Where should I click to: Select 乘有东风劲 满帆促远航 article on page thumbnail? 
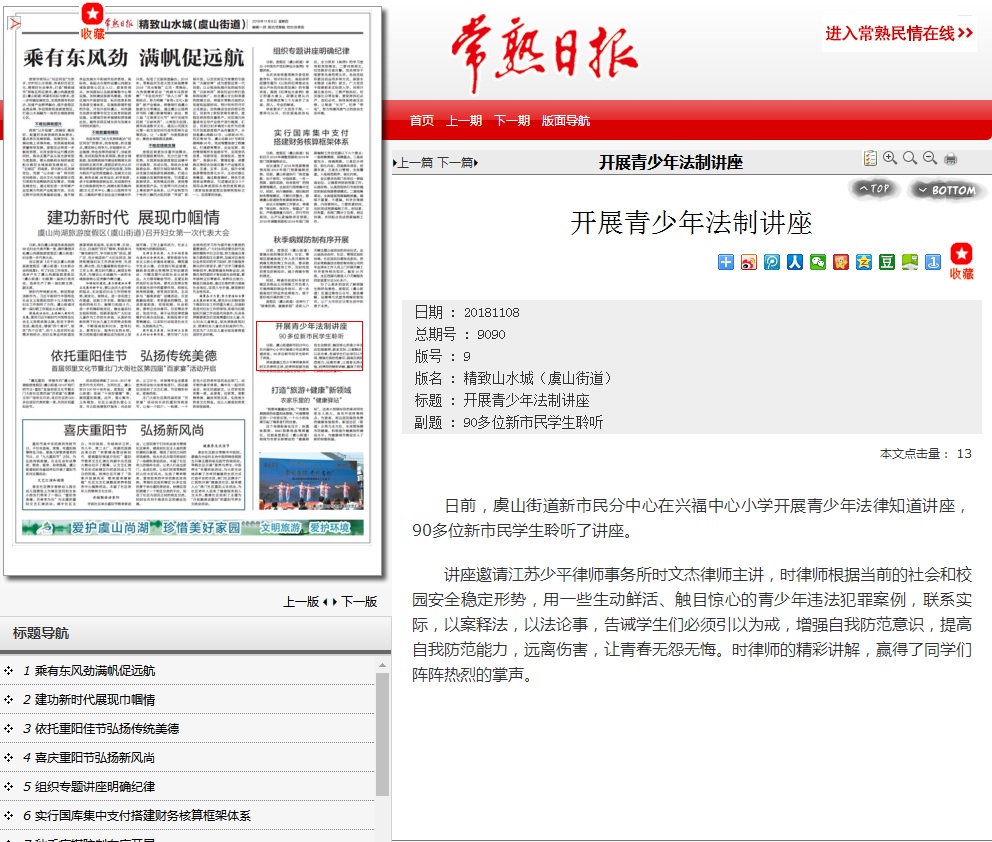(133, 120)
